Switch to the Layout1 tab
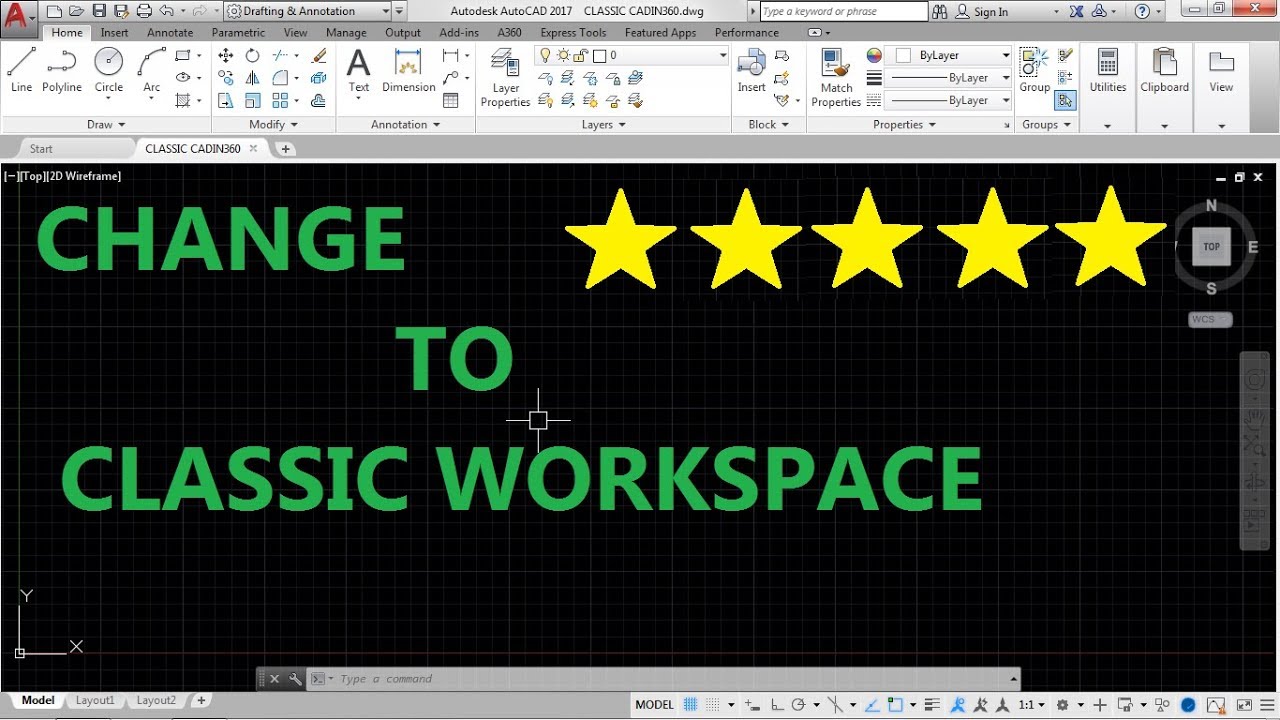The width and height of the screenshot is (1280, 720). tap(95, 701)
